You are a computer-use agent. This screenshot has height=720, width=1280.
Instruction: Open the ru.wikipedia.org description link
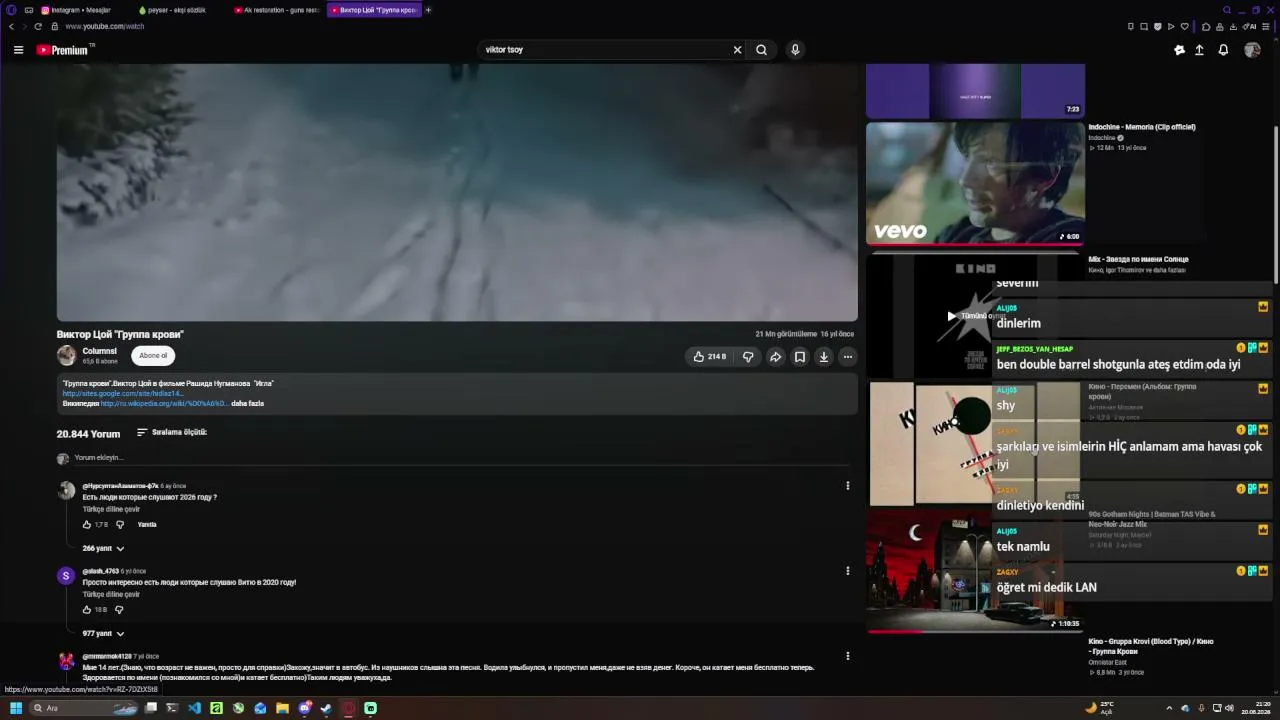(x=163, y=403)
